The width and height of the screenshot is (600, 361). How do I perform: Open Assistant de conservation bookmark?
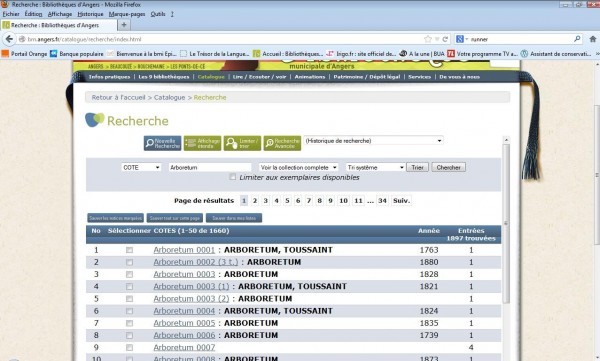(x=556, y=54)
